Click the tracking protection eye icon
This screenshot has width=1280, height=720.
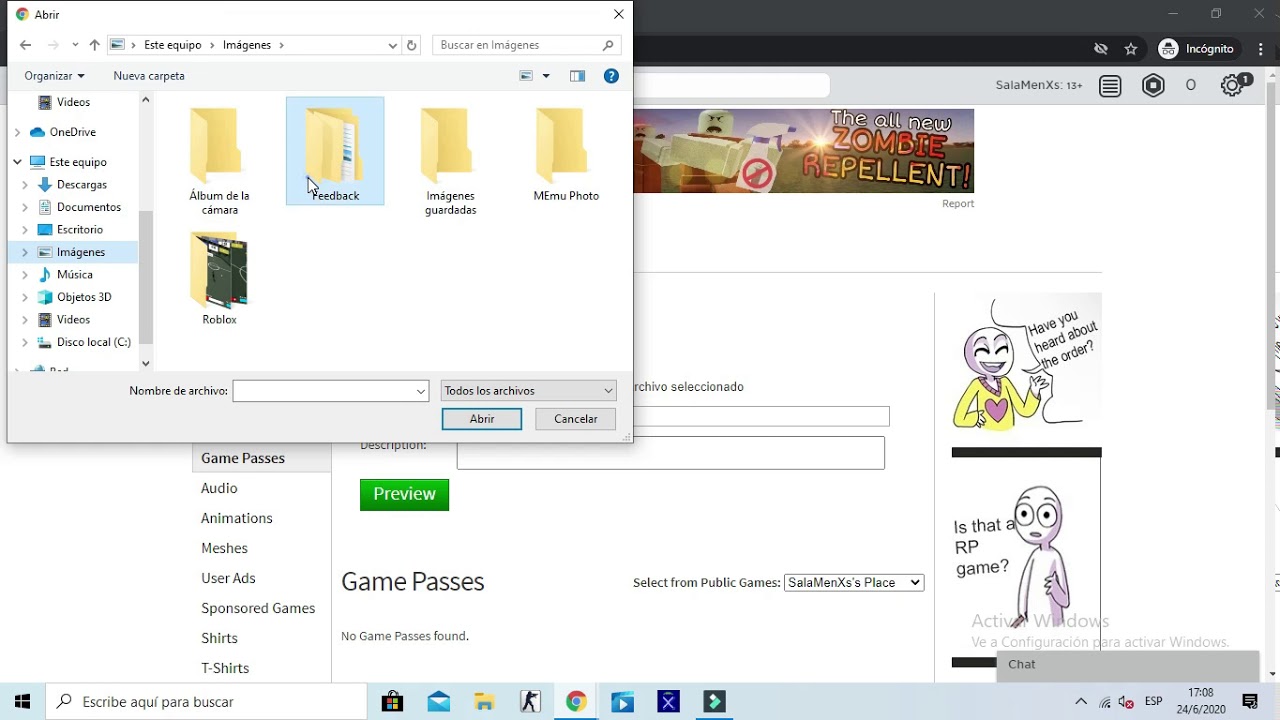tap(1101, 49)
